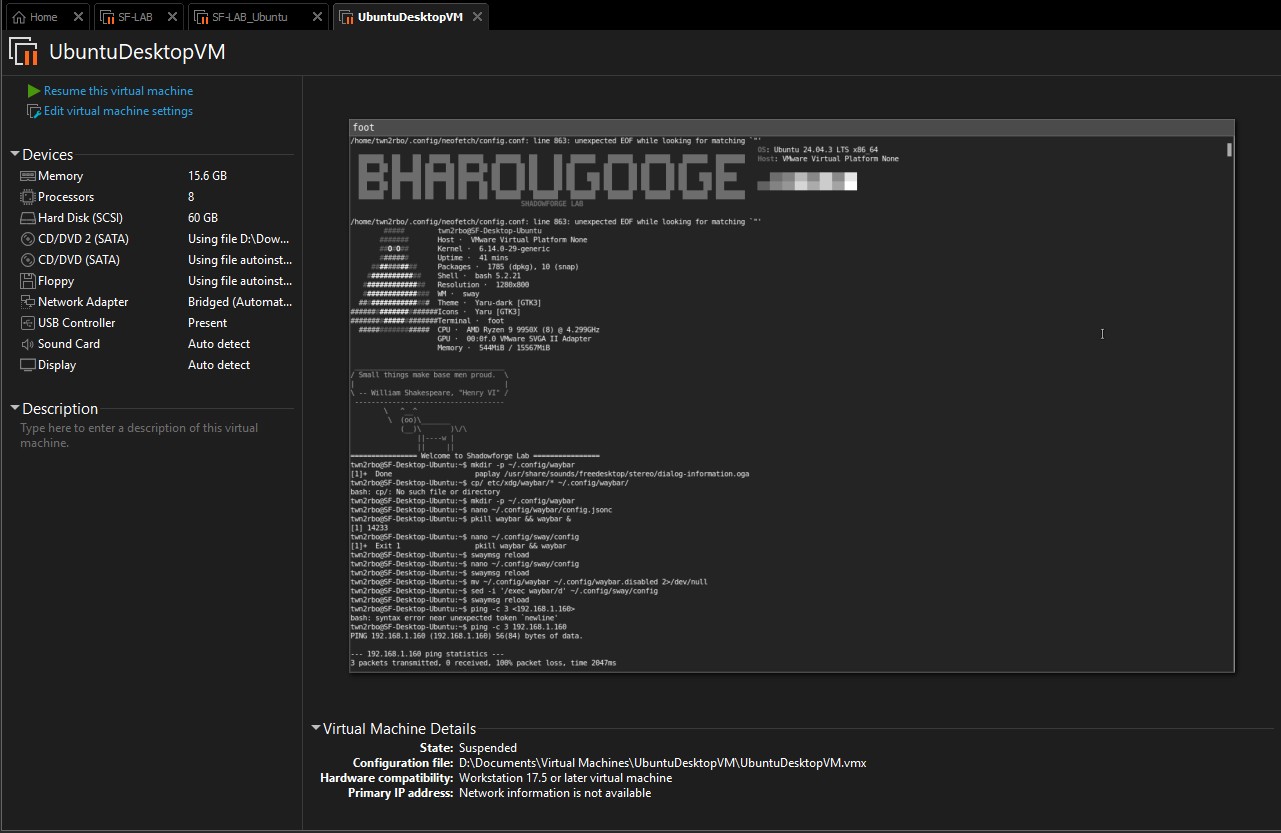Click the USB Controller icon
1281x833 pixels.
28,323
